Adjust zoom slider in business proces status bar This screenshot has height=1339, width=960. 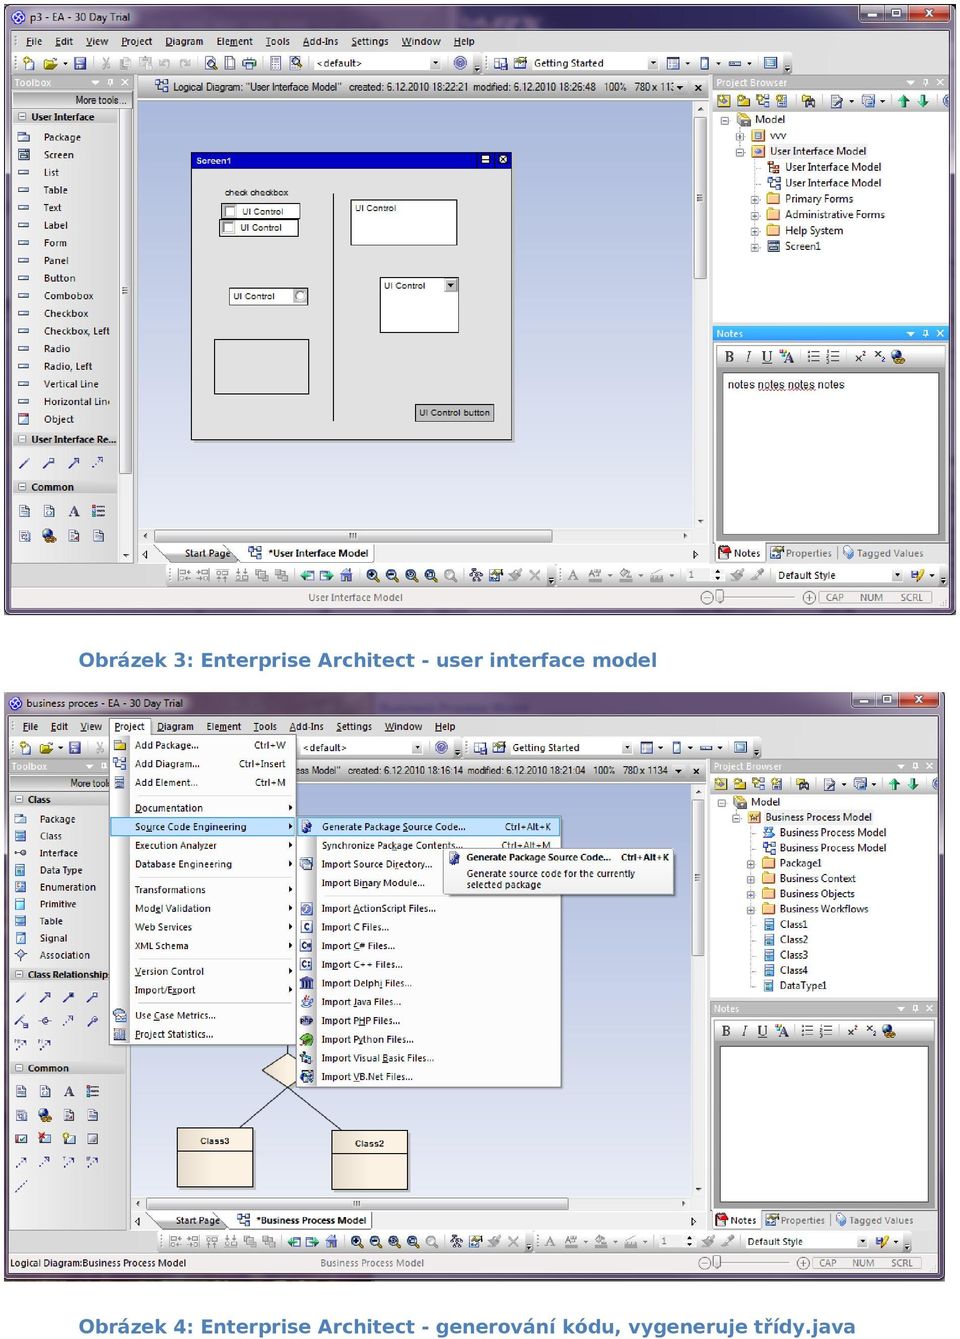pyautogui.click(x=717, y=1263)
